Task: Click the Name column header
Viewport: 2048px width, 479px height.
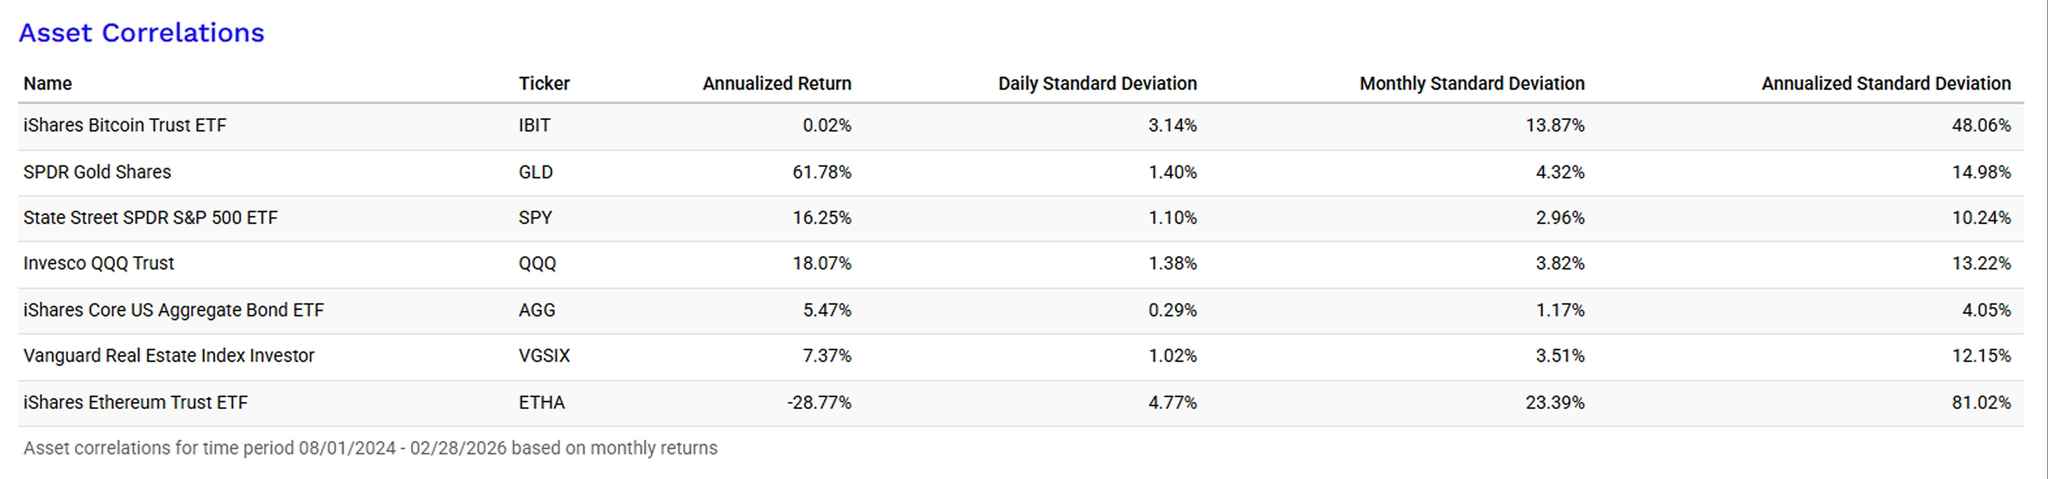Action: coord(48,84)
